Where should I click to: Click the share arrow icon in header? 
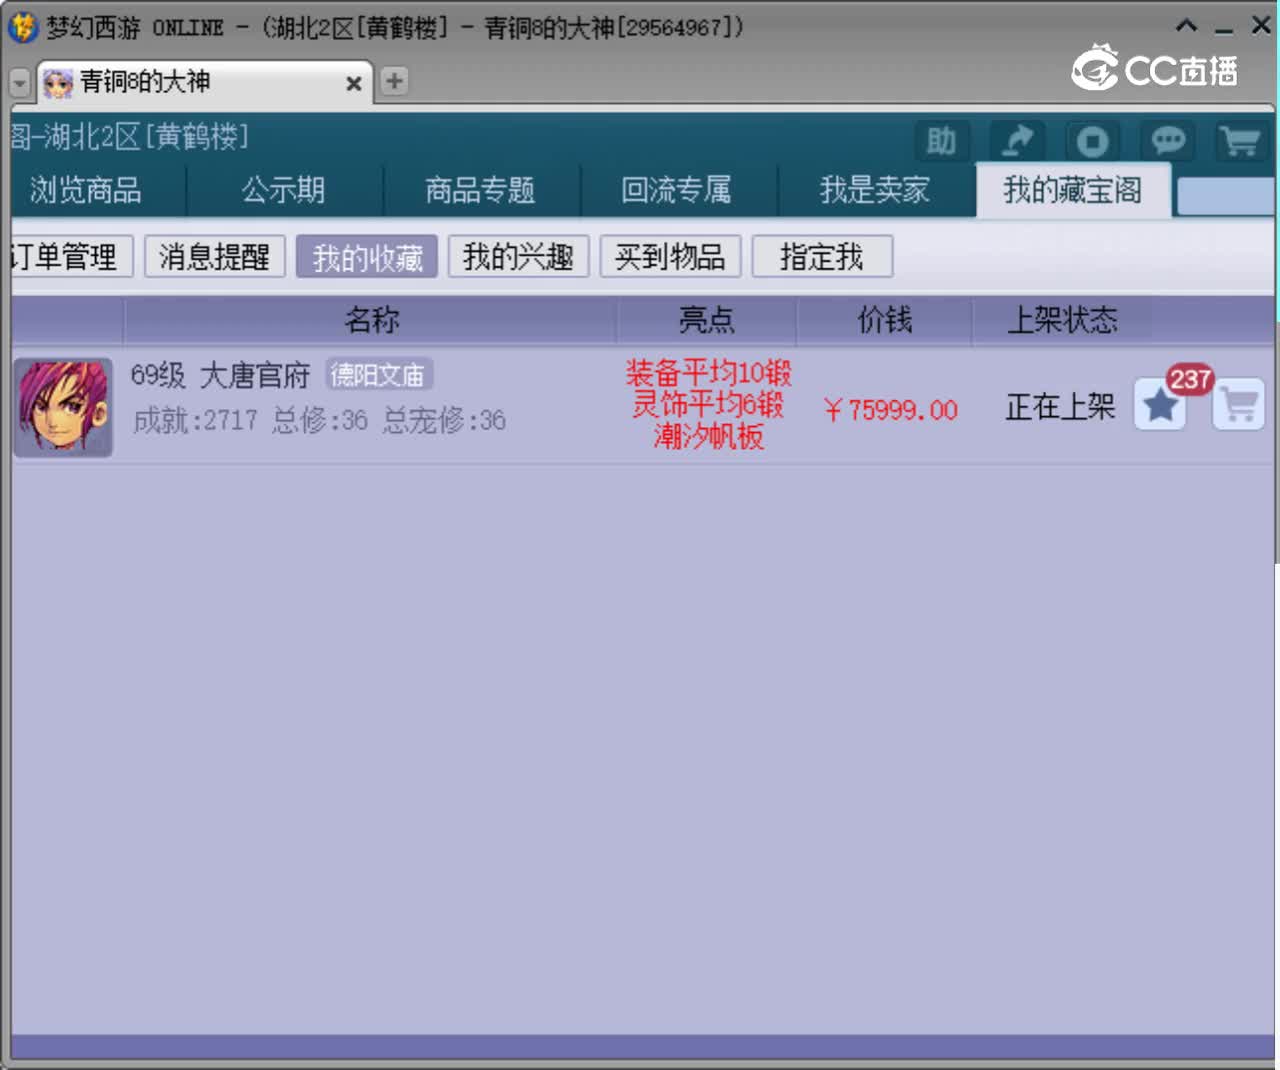point(1017,141)
